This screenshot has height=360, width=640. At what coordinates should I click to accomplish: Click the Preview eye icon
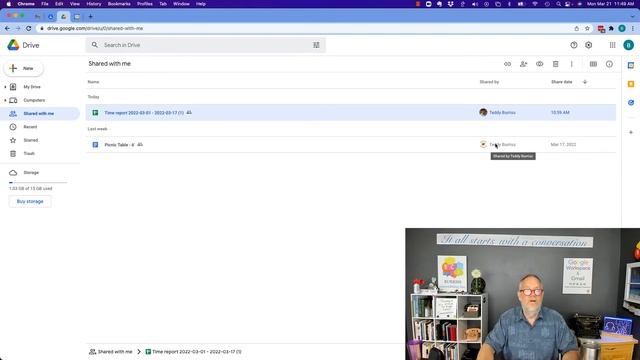pos(540,64)
